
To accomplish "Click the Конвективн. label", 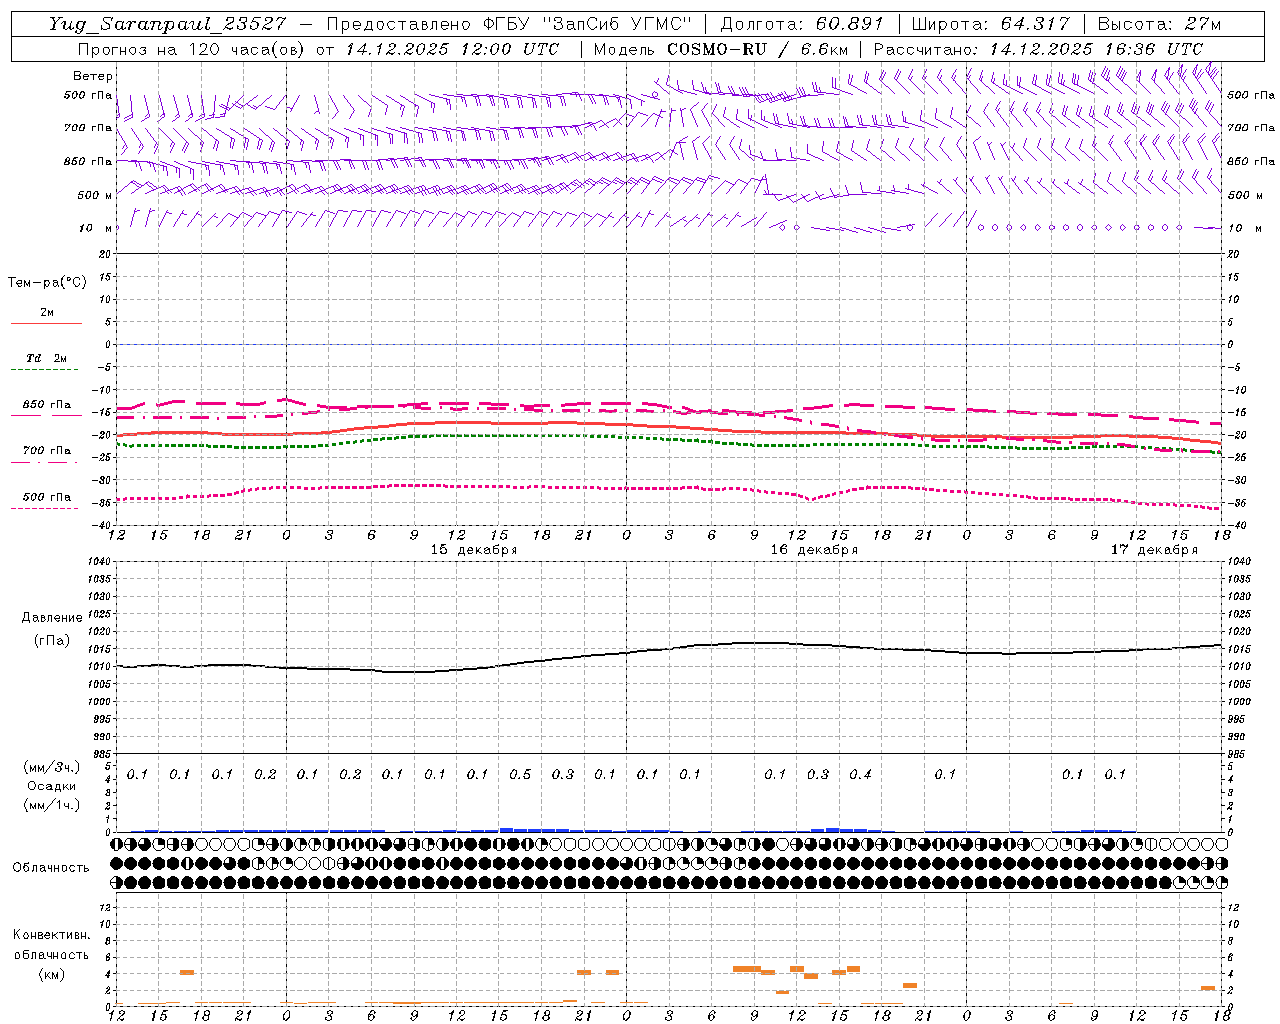I will [x=51, y=935].
